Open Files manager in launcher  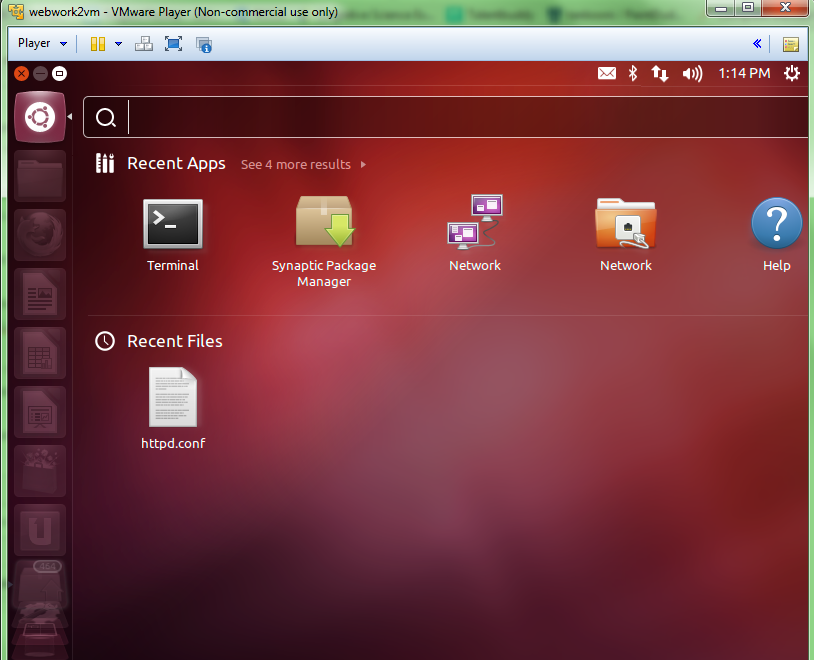40,176
